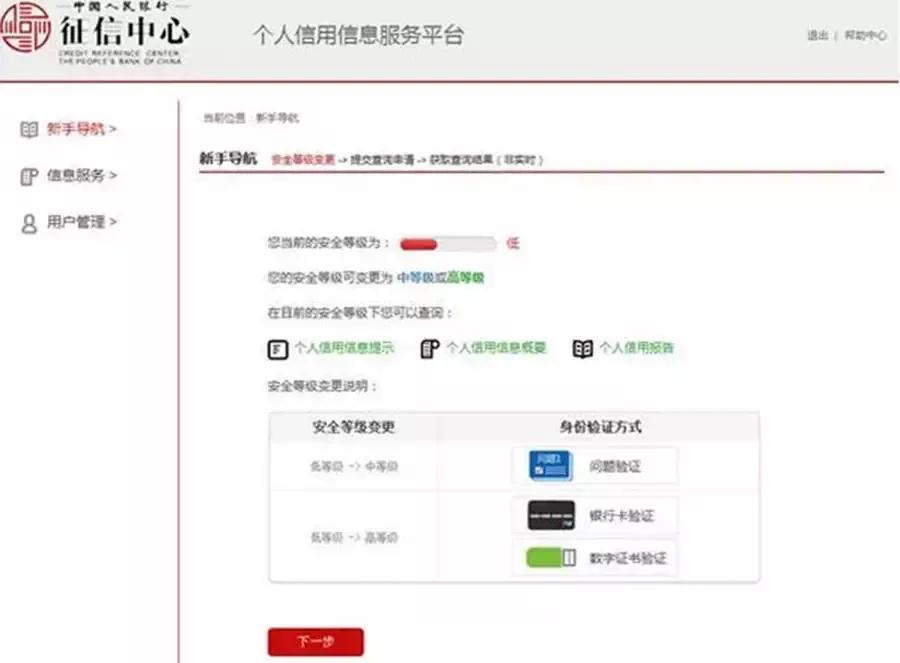The height and width of the screenshot is (663, 900).
Task: Open the 帮助中心 menu item
Action: tap(866, 32)
